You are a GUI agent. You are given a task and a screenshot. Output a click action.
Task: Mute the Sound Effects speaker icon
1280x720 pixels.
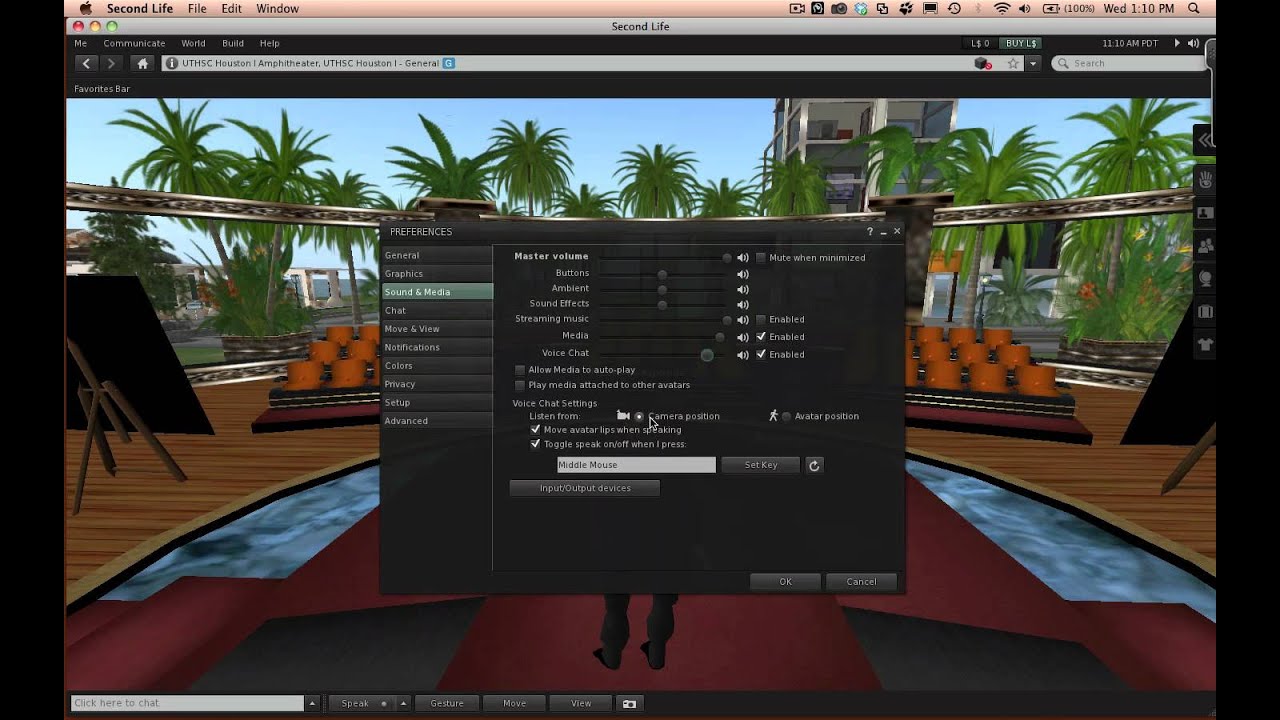(743, 305)
